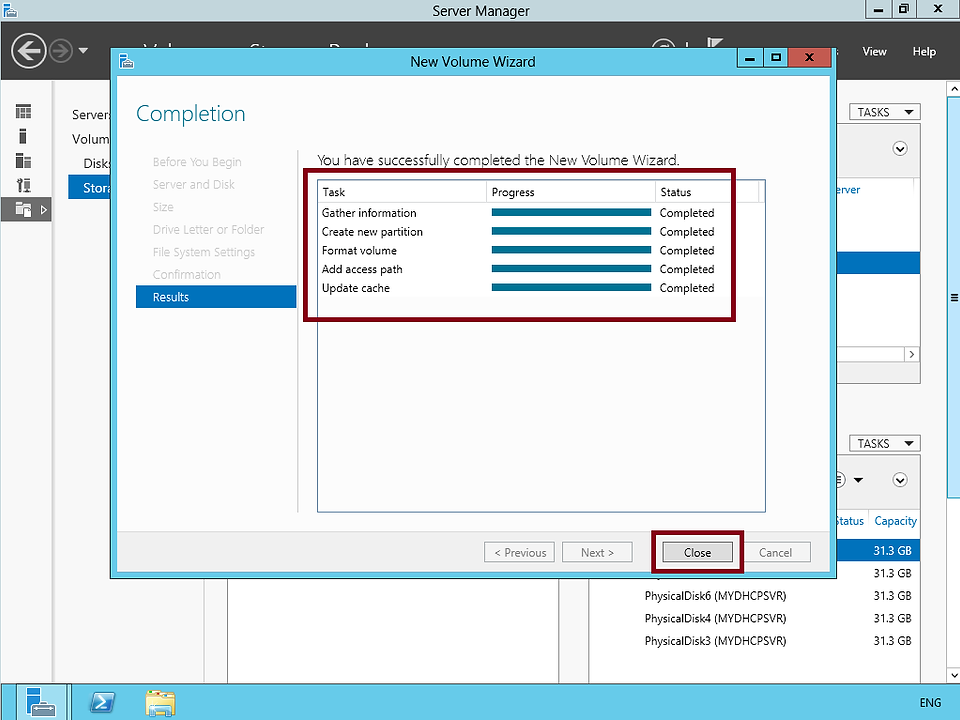Open the Local Server icon in sidebar
This screenshot has width=960, height=720.
click(23, 136)
